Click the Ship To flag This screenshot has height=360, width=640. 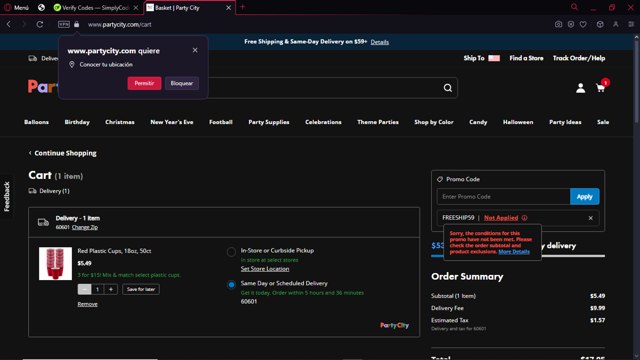click(494, 58)
